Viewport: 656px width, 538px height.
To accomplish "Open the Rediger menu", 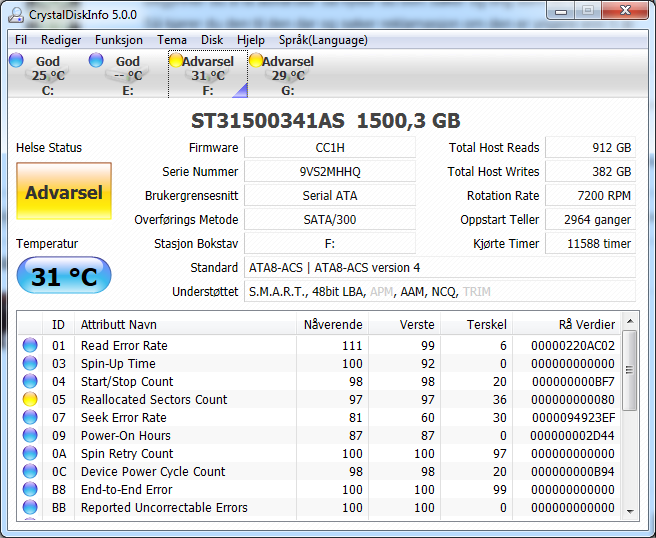I will 61,40.
